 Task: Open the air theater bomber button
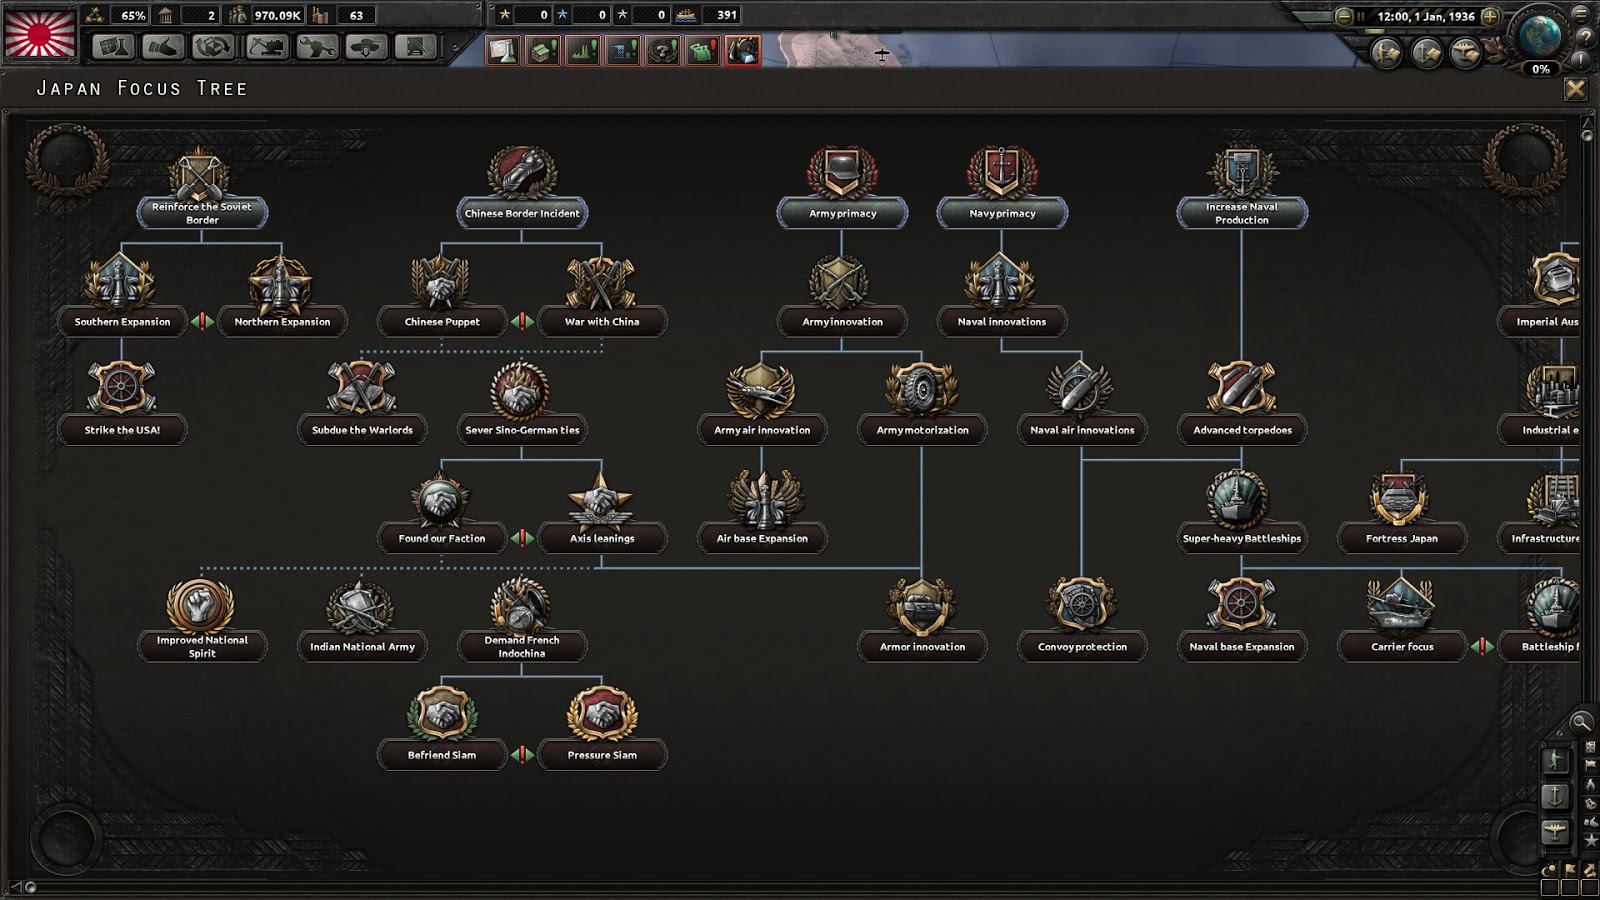[x=1466, y=52]
